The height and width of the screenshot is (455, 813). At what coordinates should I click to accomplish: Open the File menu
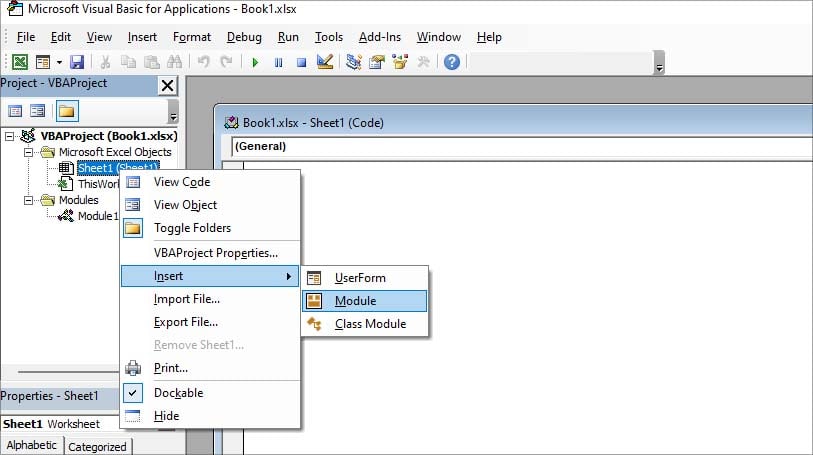pyautogui.click(x=26, y=37)
